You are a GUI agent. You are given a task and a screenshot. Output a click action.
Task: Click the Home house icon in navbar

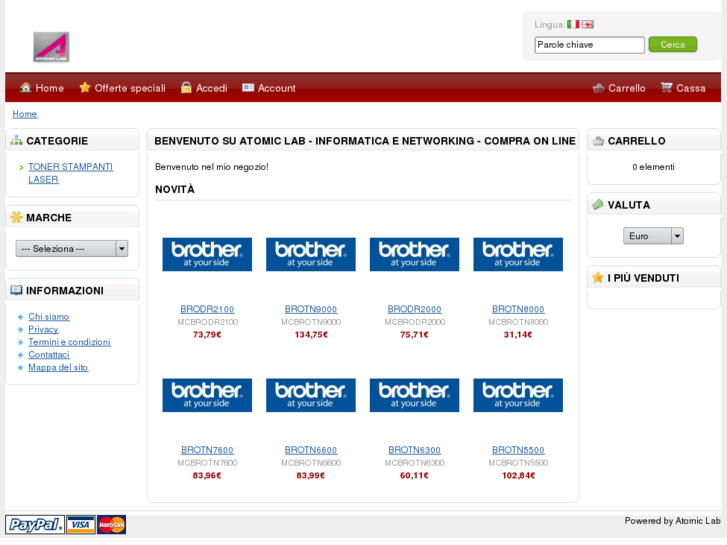pos(26,87)
